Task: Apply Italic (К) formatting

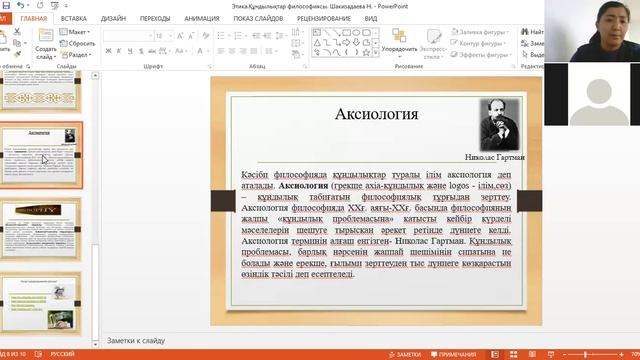Action: point(119,51)
